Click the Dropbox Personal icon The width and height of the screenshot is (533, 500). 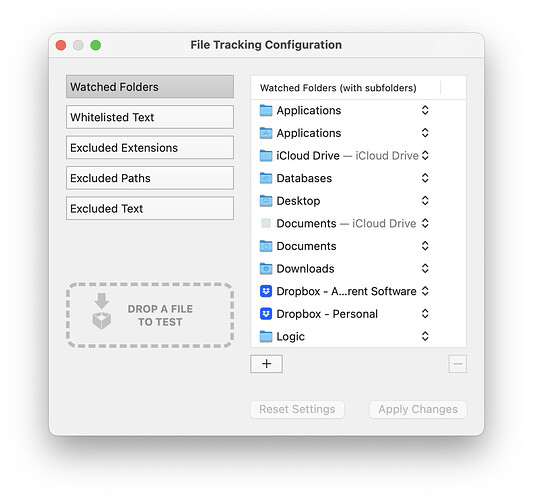(266, 314)
